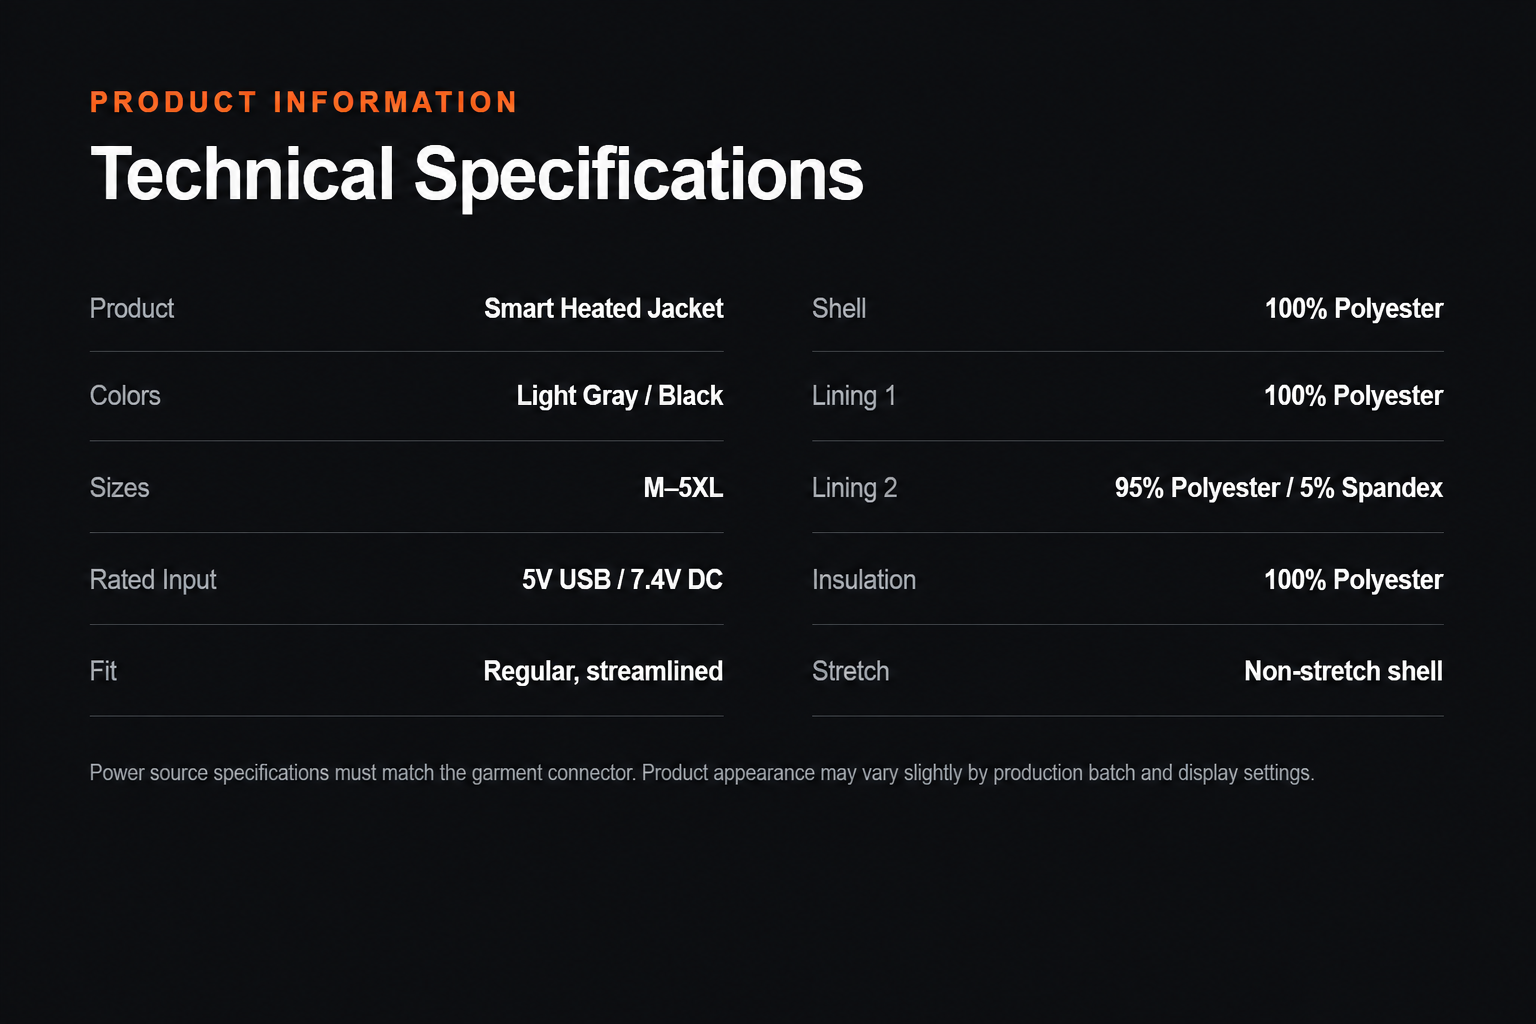Image resolution: width=1536 pixels, height=1024 pixels.
Task: Select the Fit row label
Action: (103, 671)
